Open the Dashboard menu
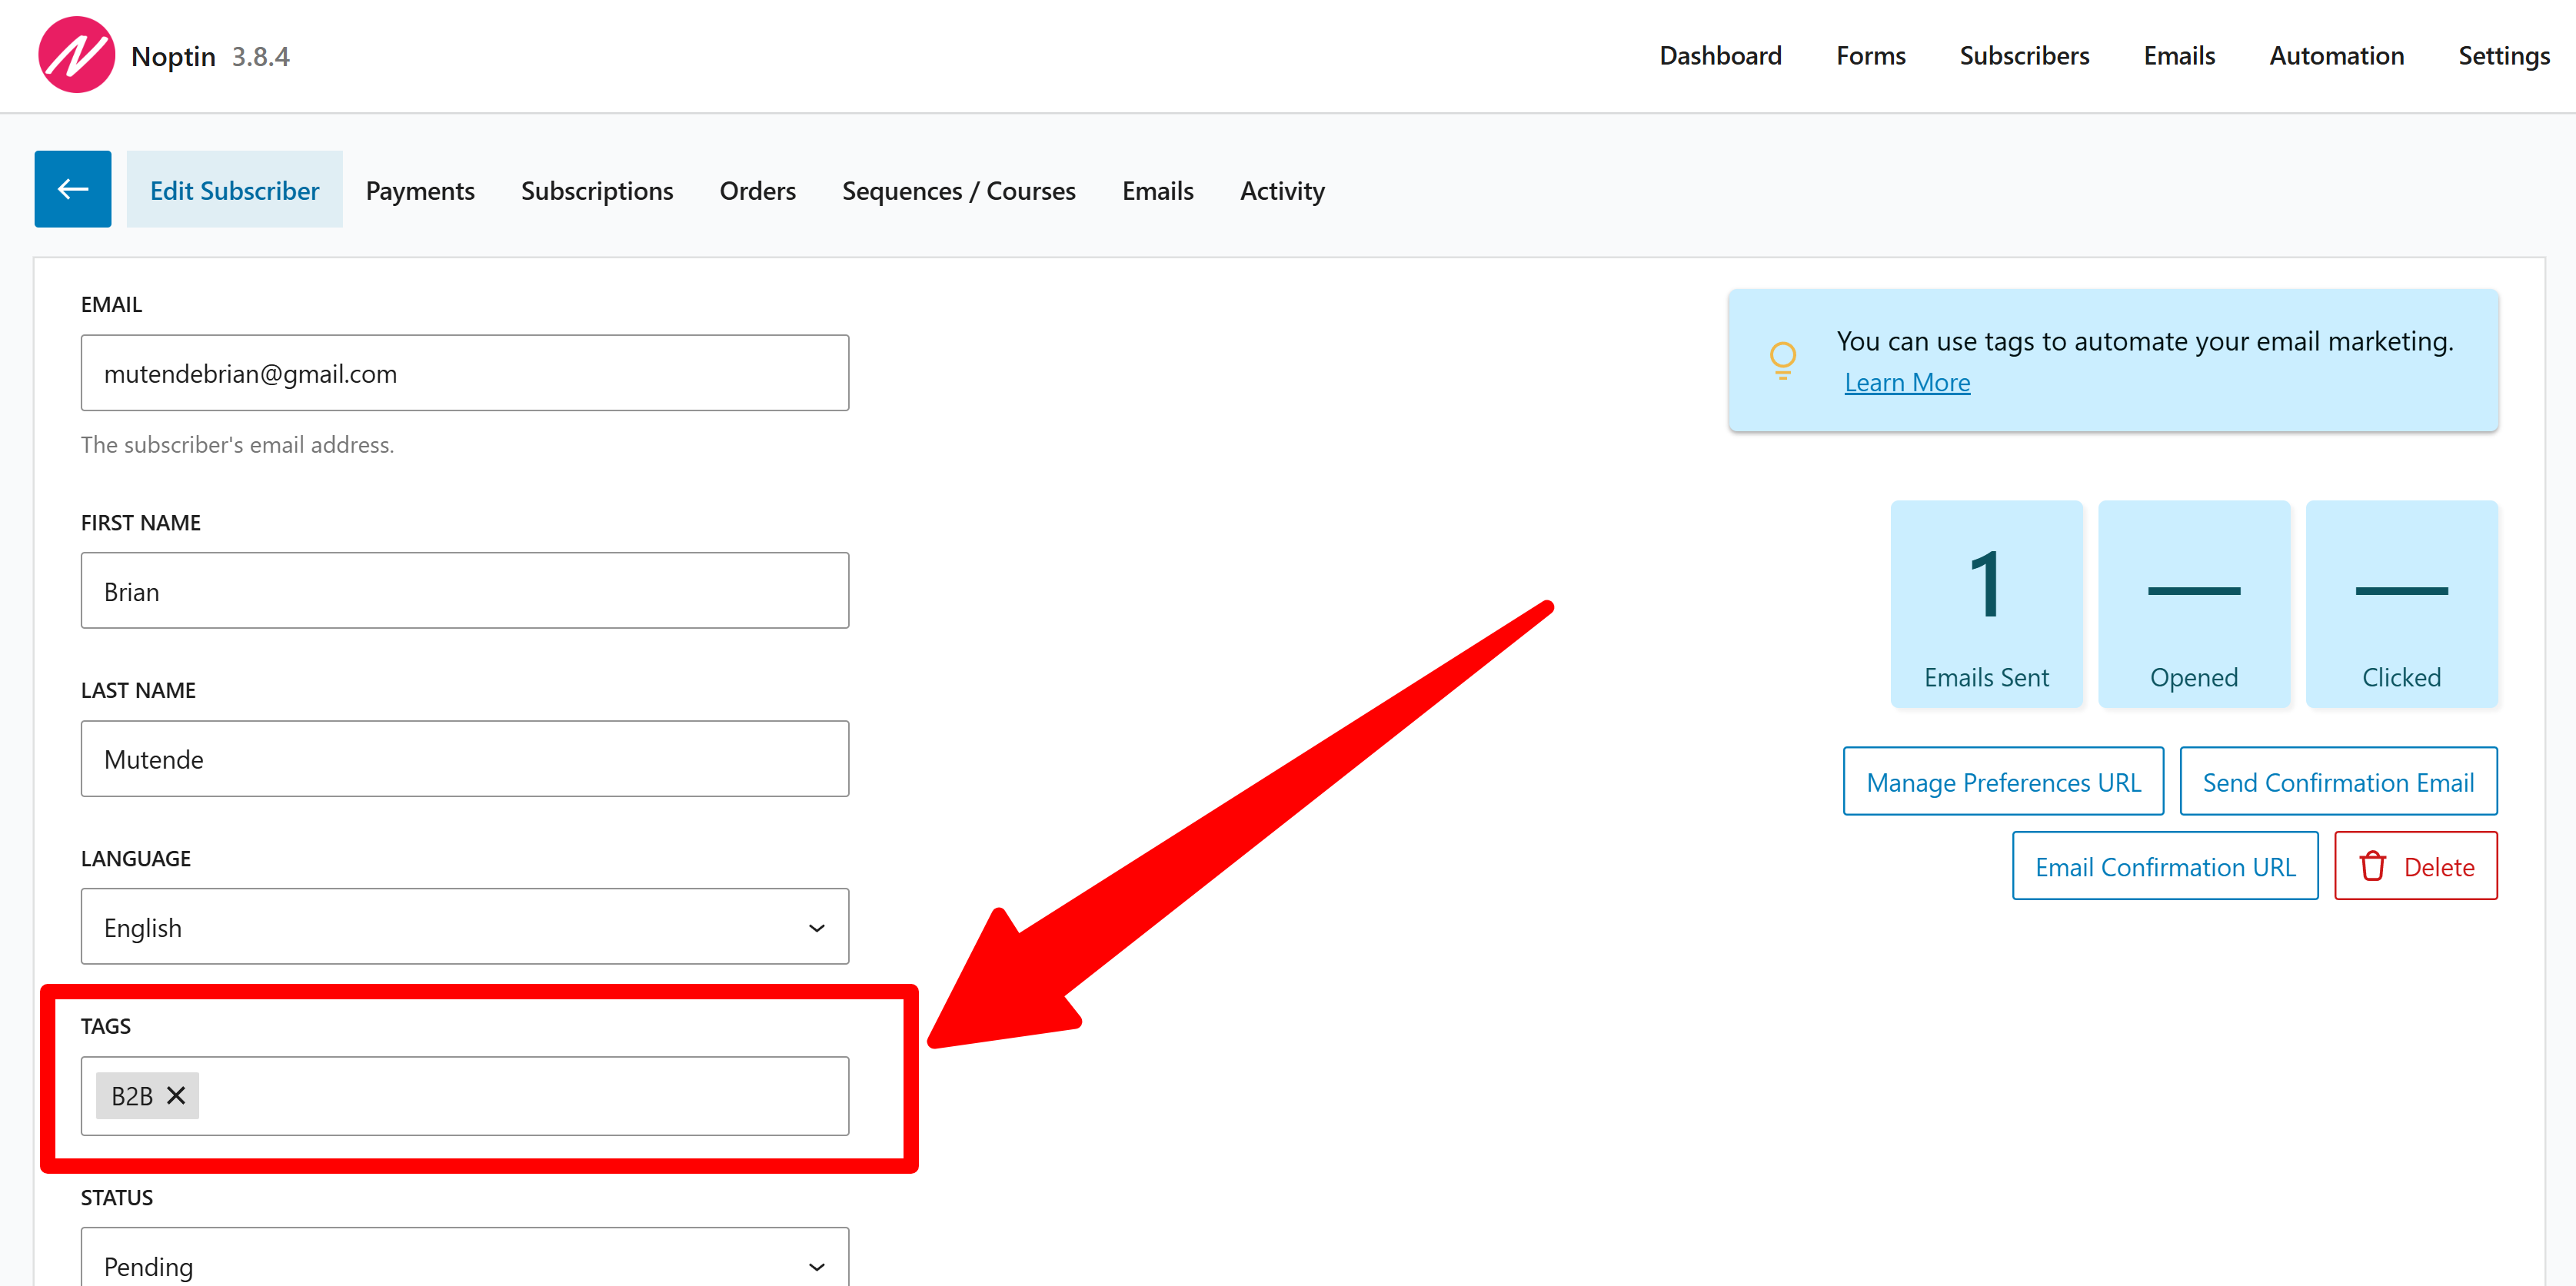 [x=1720, y=56]
